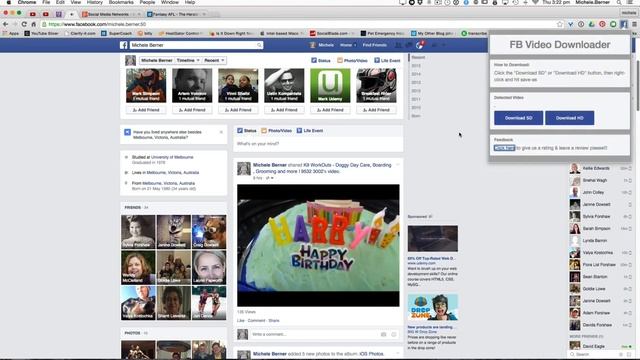This screenshot has height=360, width=640.
Task: Open the Bookmarks menu
Action: [x=121, y=2]
